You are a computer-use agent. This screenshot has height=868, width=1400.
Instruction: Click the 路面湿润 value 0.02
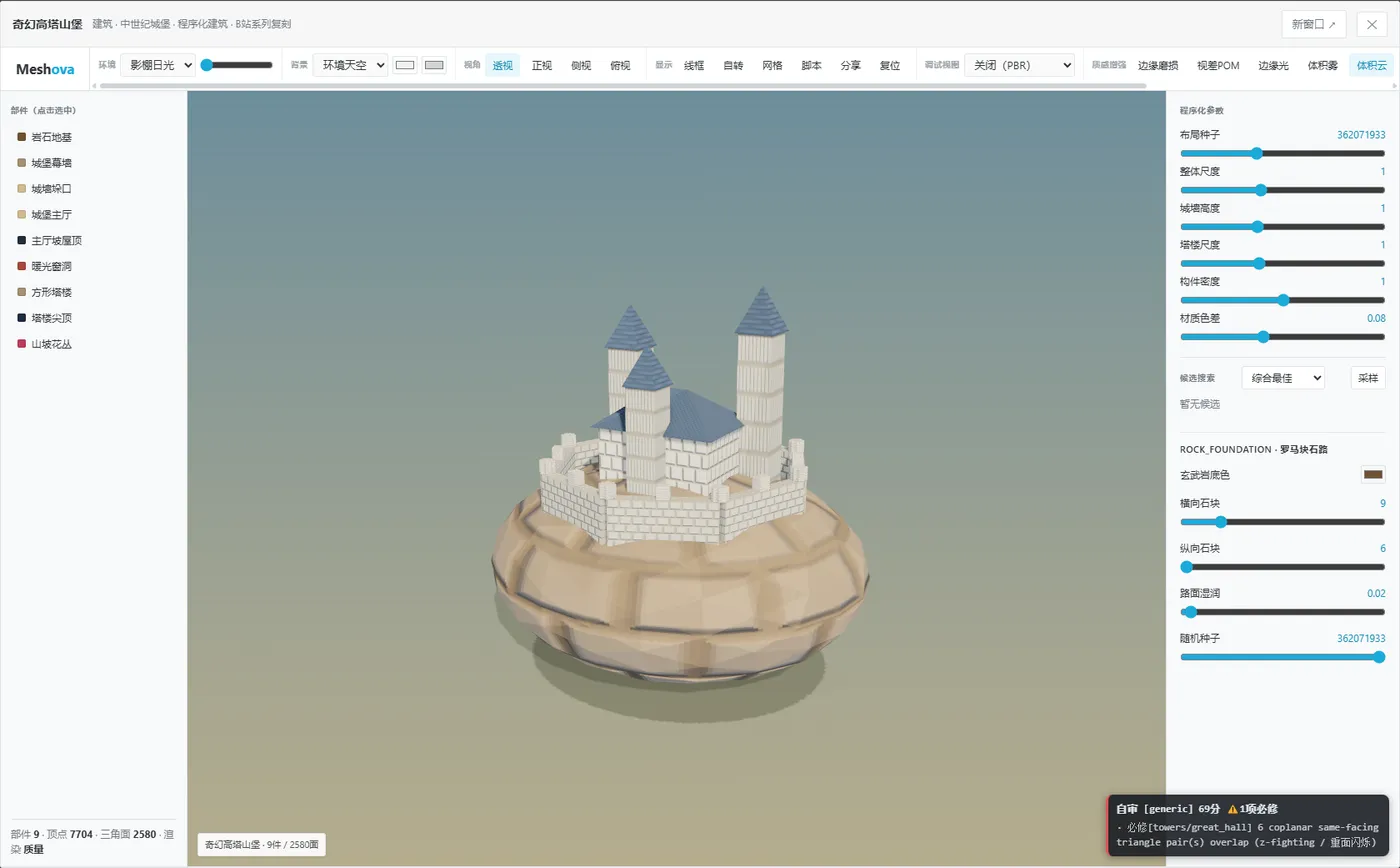pyautogui.click(x=1376, y=593)
